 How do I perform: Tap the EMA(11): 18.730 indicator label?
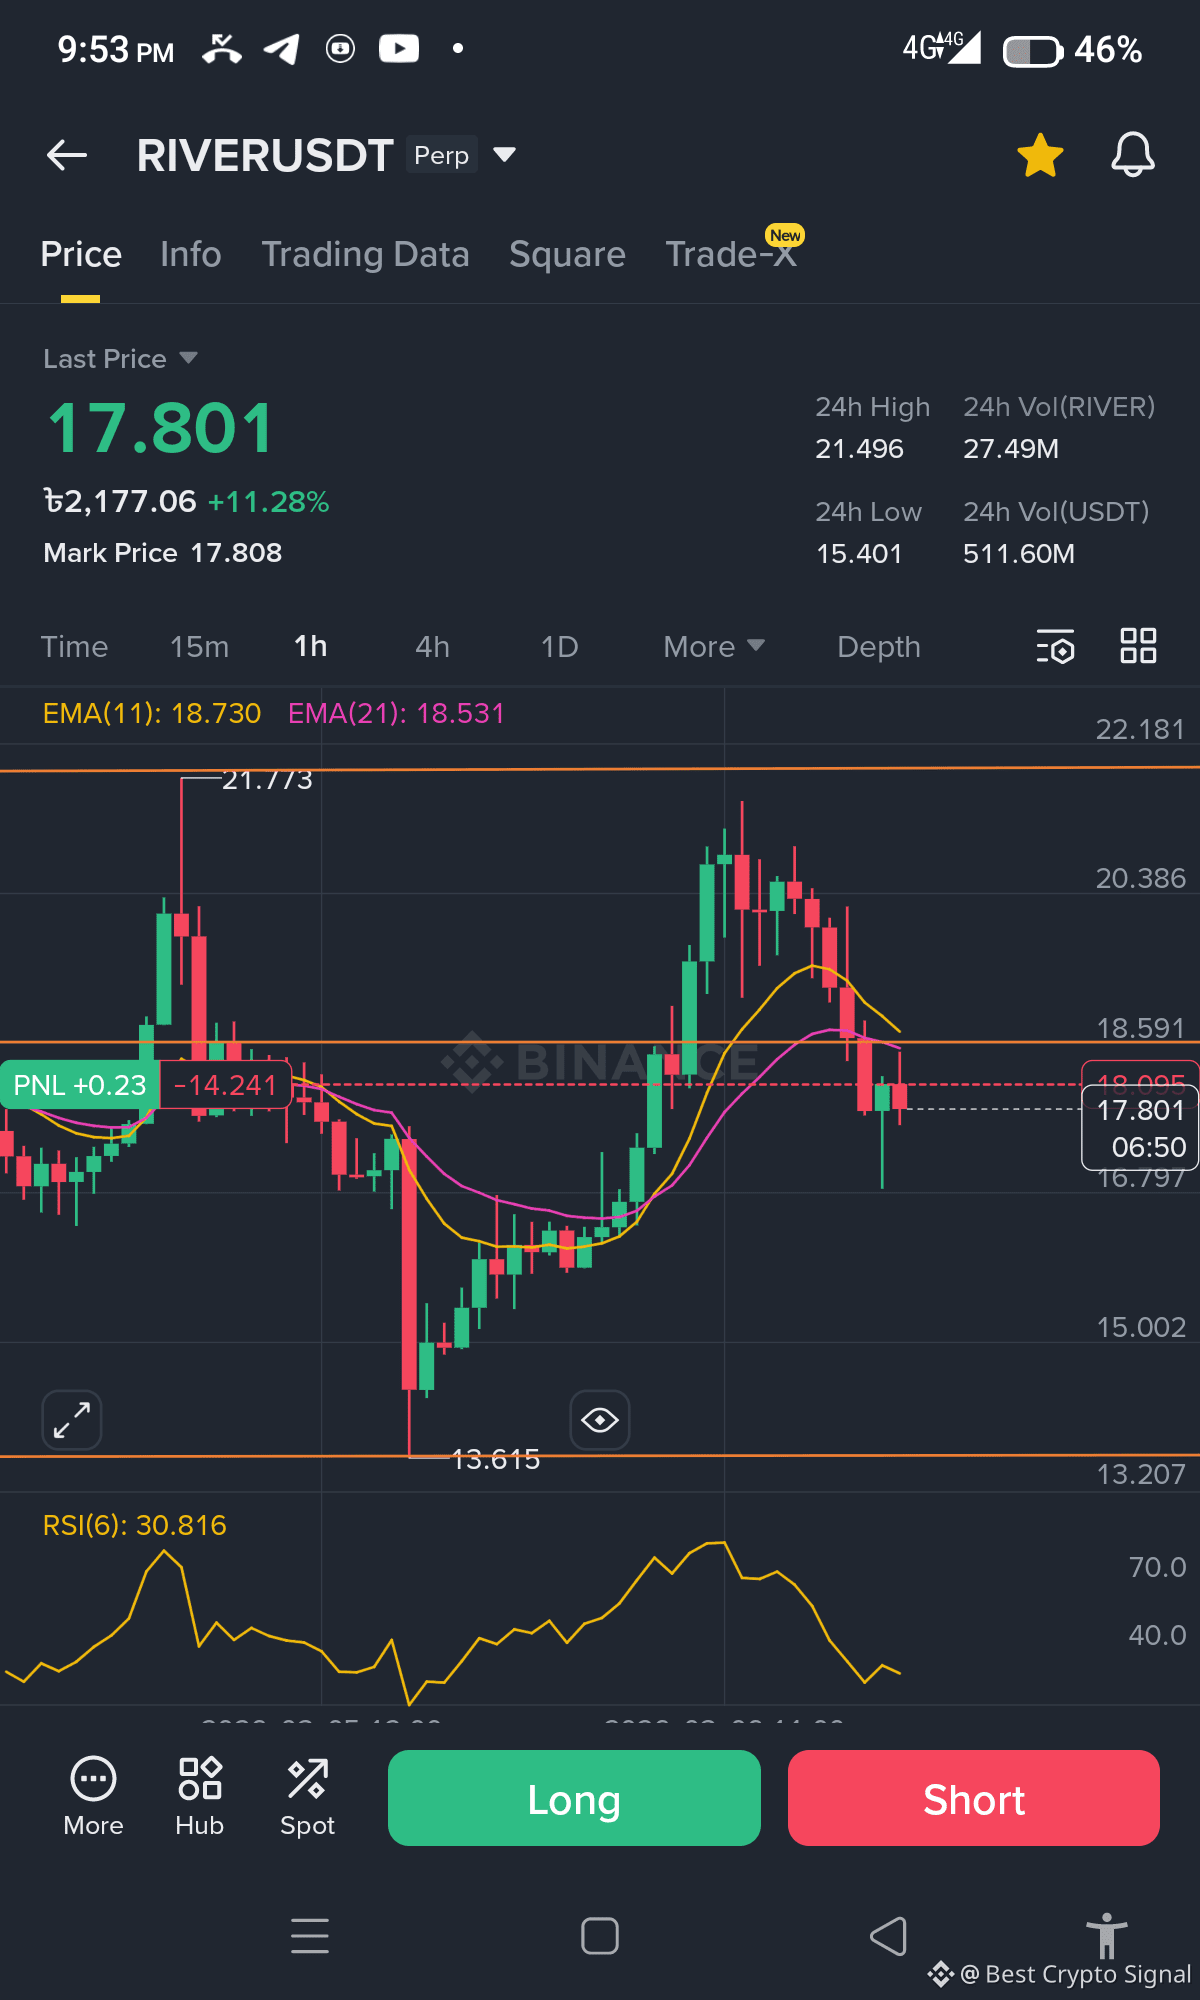152,713
